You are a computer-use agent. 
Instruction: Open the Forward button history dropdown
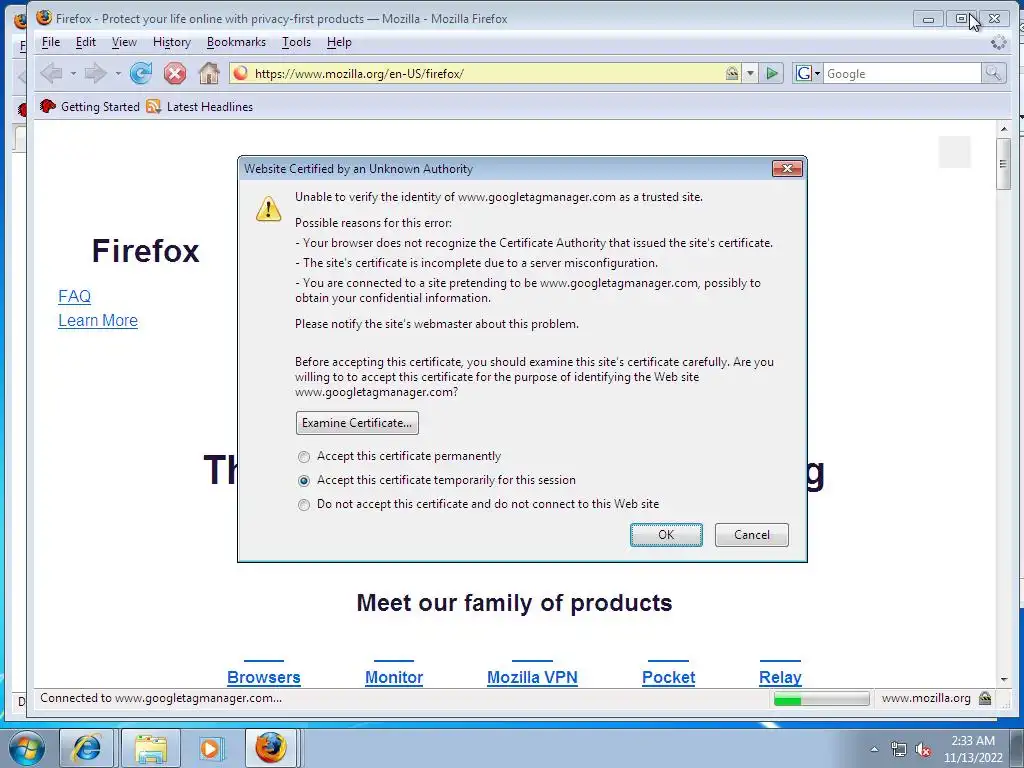coord(118,73)
